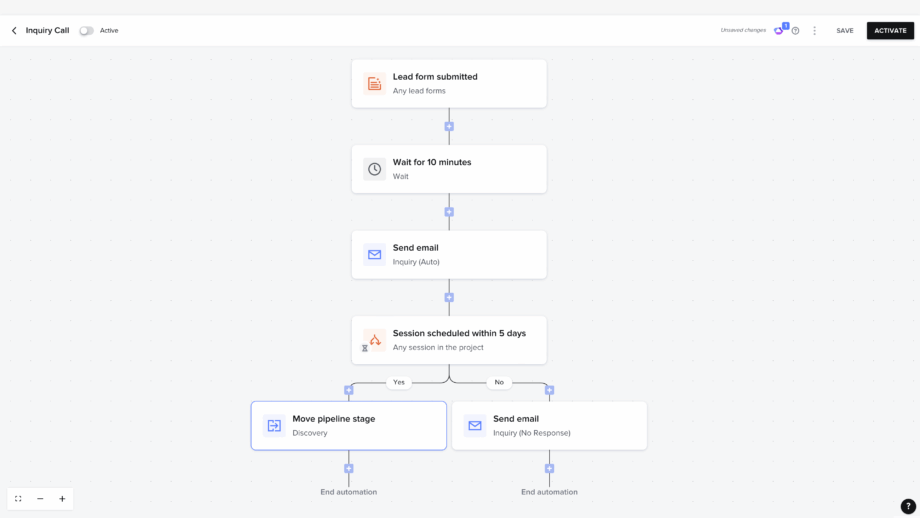Add a step on the Yes branch
920x518 pixels.
[x=349, y=390]
